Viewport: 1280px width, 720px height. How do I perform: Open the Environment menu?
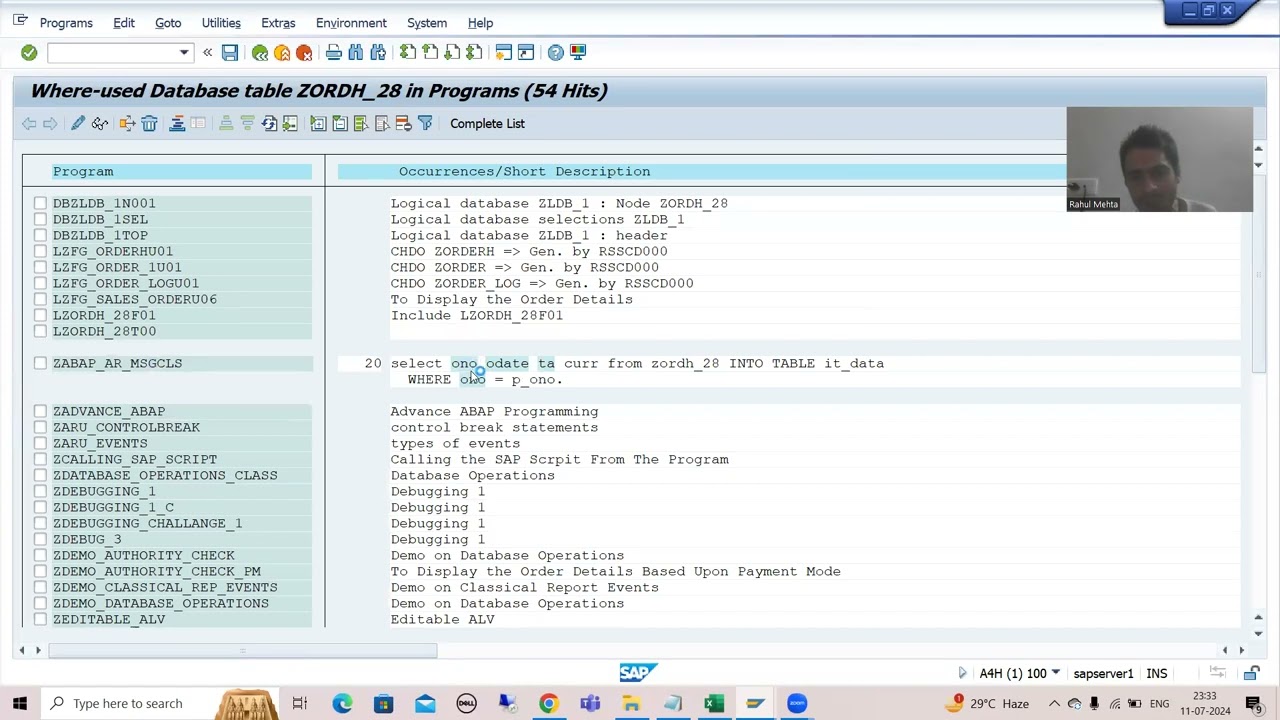(x=351, y=22)
